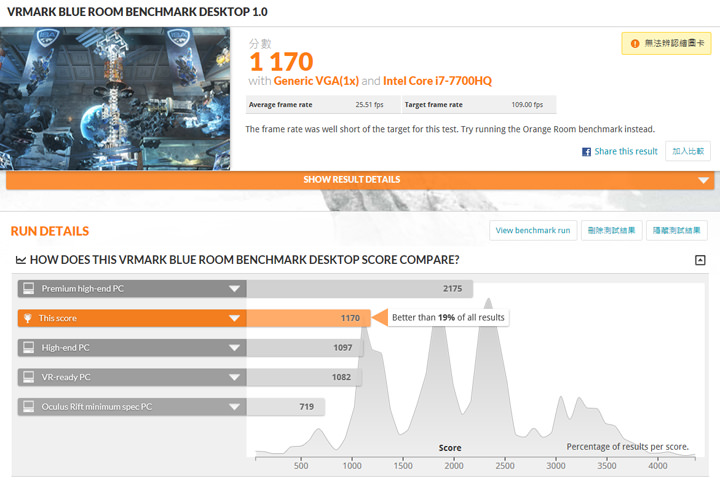Click the Facebook share icon
The width and height of the screenshot is (720, 486).
587,152
